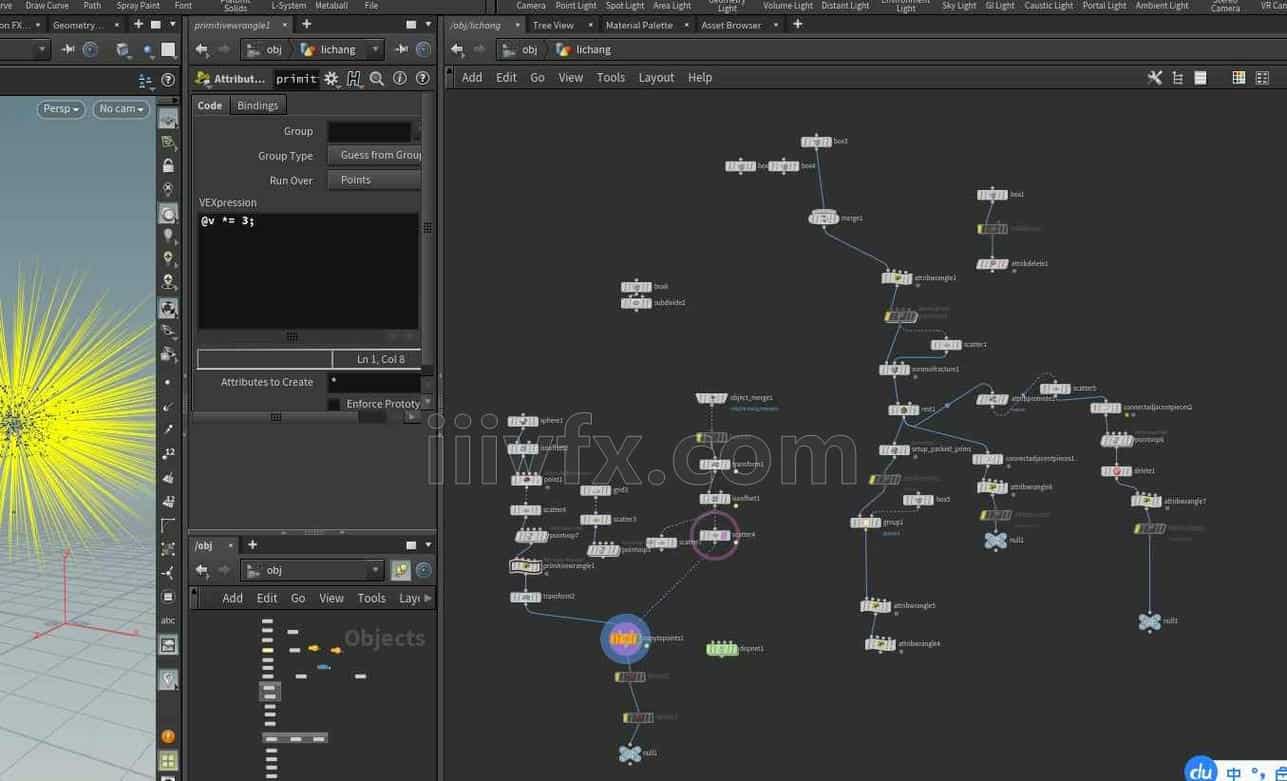This screenshot has height=781, width=1287.
Task: Select the green dopnet1 node
Action: coord(723,649)
